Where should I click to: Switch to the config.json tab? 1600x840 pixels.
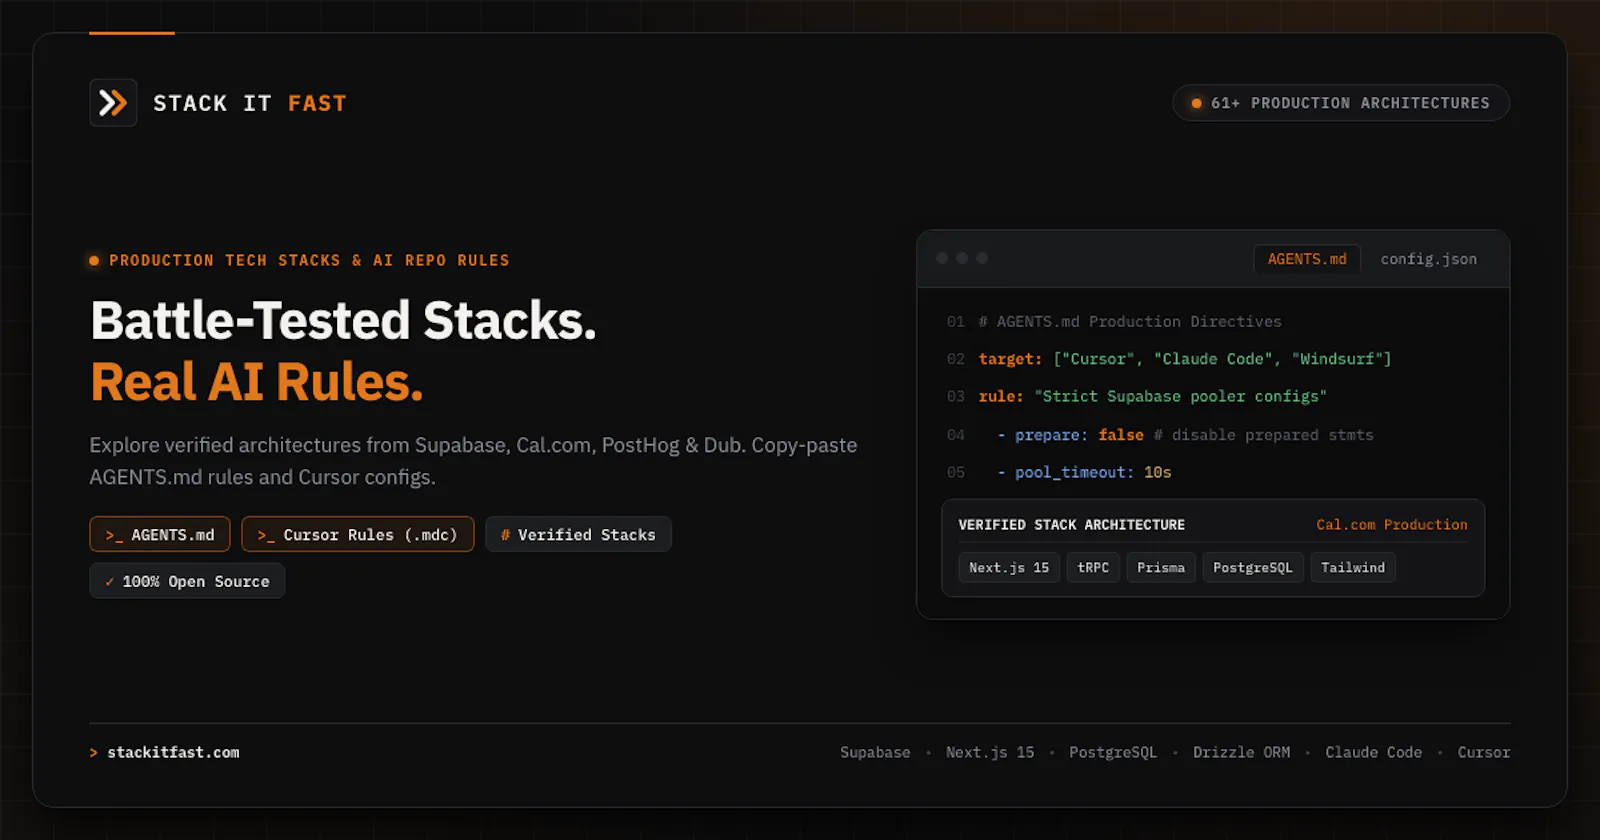click(1428, 259)
